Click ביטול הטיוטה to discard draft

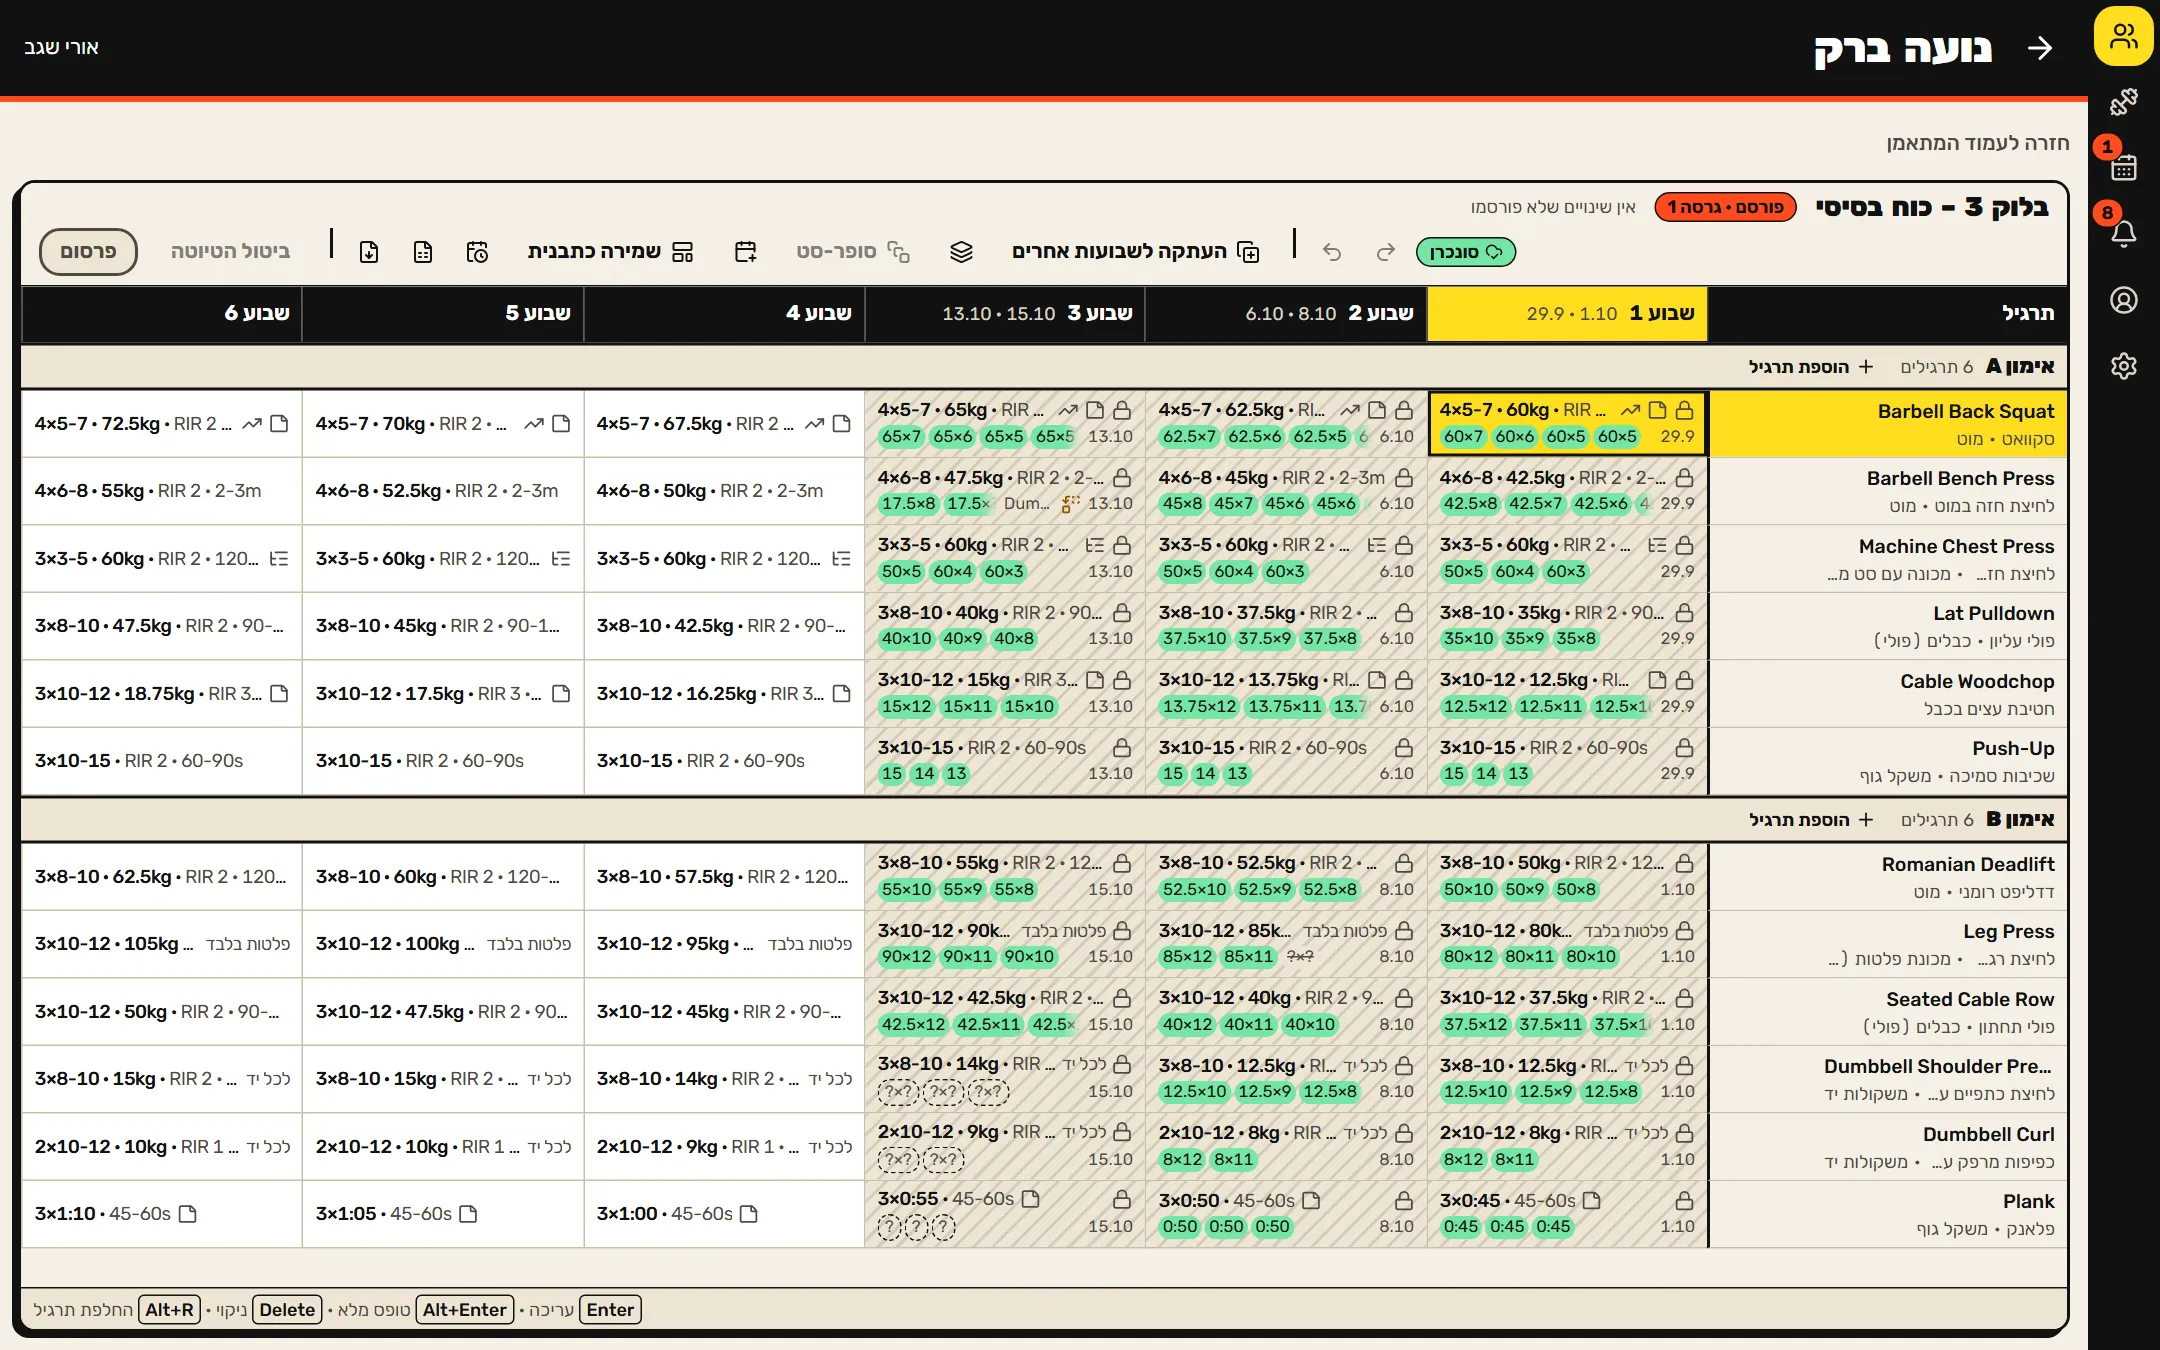coord(230,252)
